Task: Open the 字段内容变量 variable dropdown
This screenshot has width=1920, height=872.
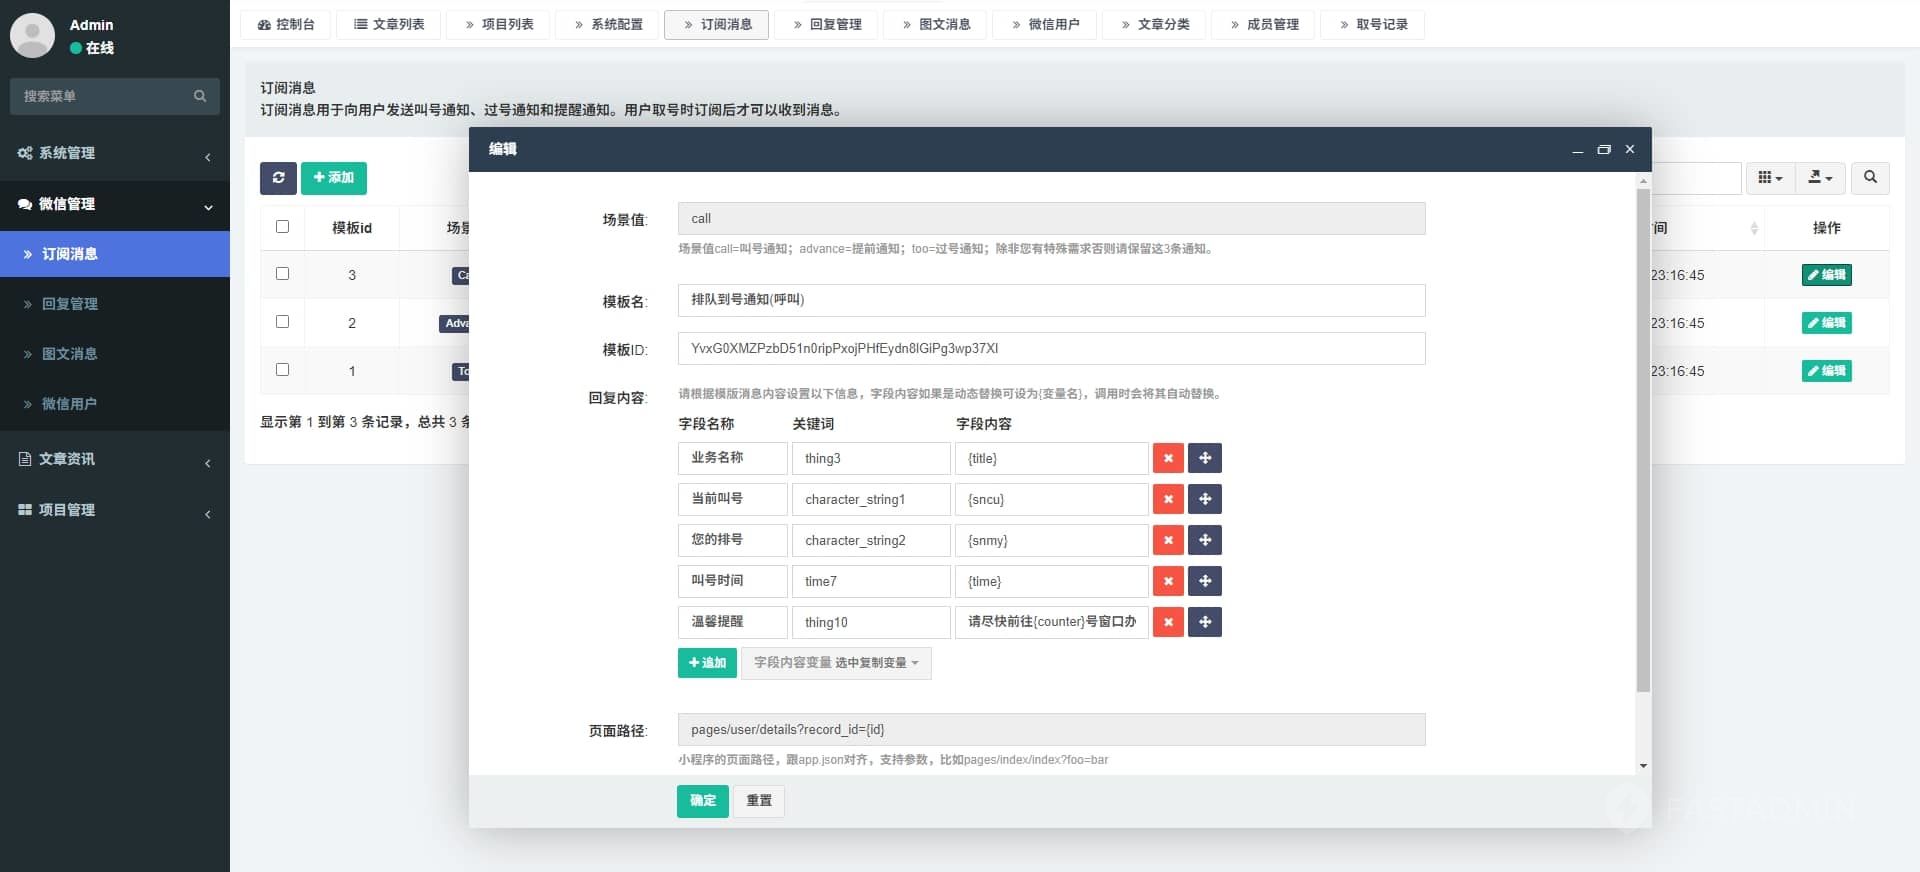Action: tap(836, 663)
